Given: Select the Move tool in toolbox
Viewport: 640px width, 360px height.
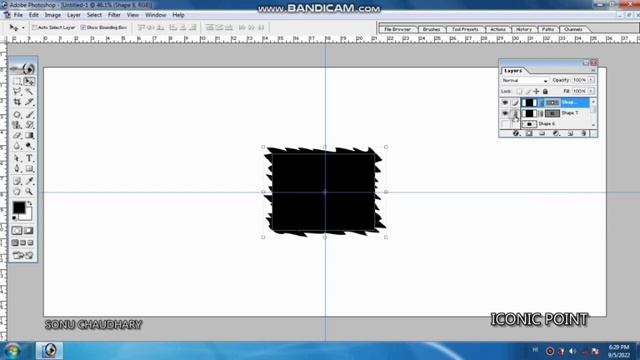Looking at the screenshot, I should 29,81.
